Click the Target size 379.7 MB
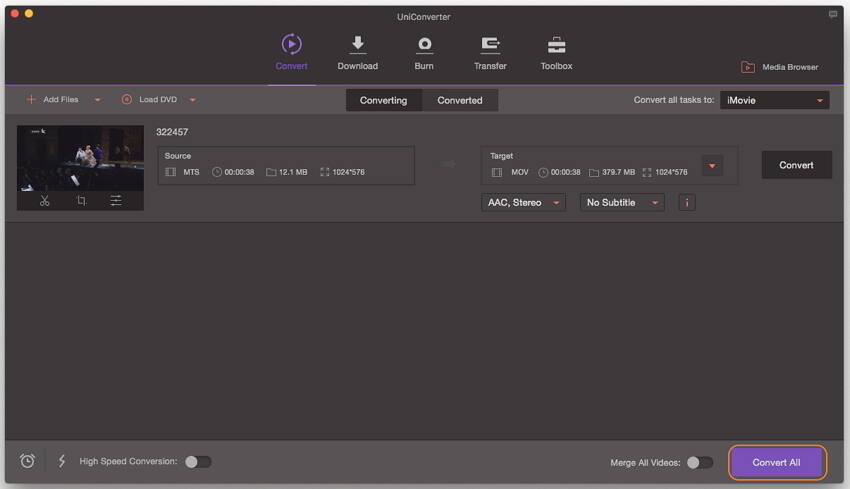 618,172
